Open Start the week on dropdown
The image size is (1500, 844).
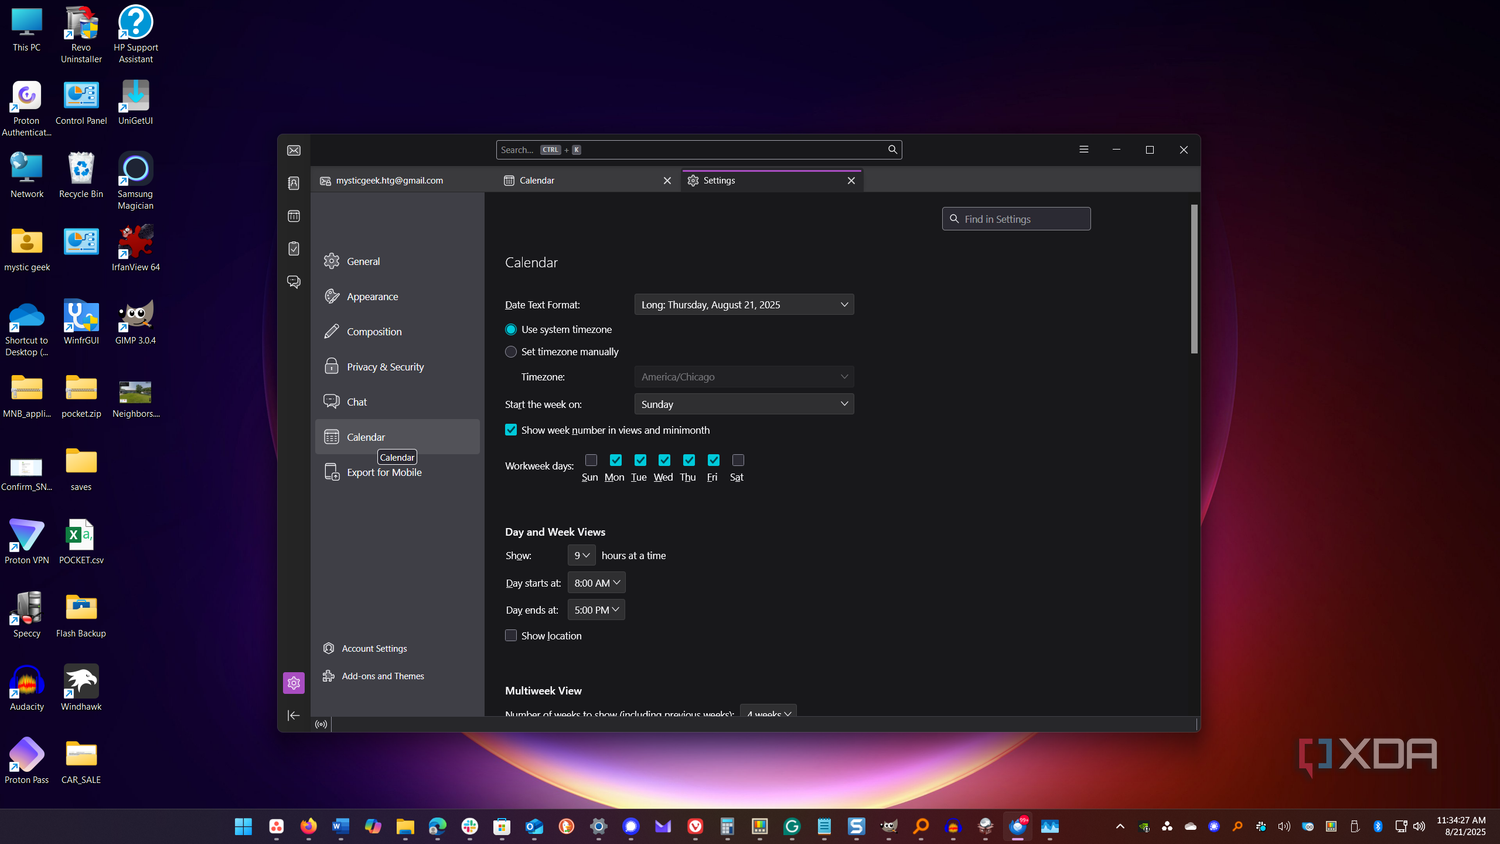click(x=744, y=404)
